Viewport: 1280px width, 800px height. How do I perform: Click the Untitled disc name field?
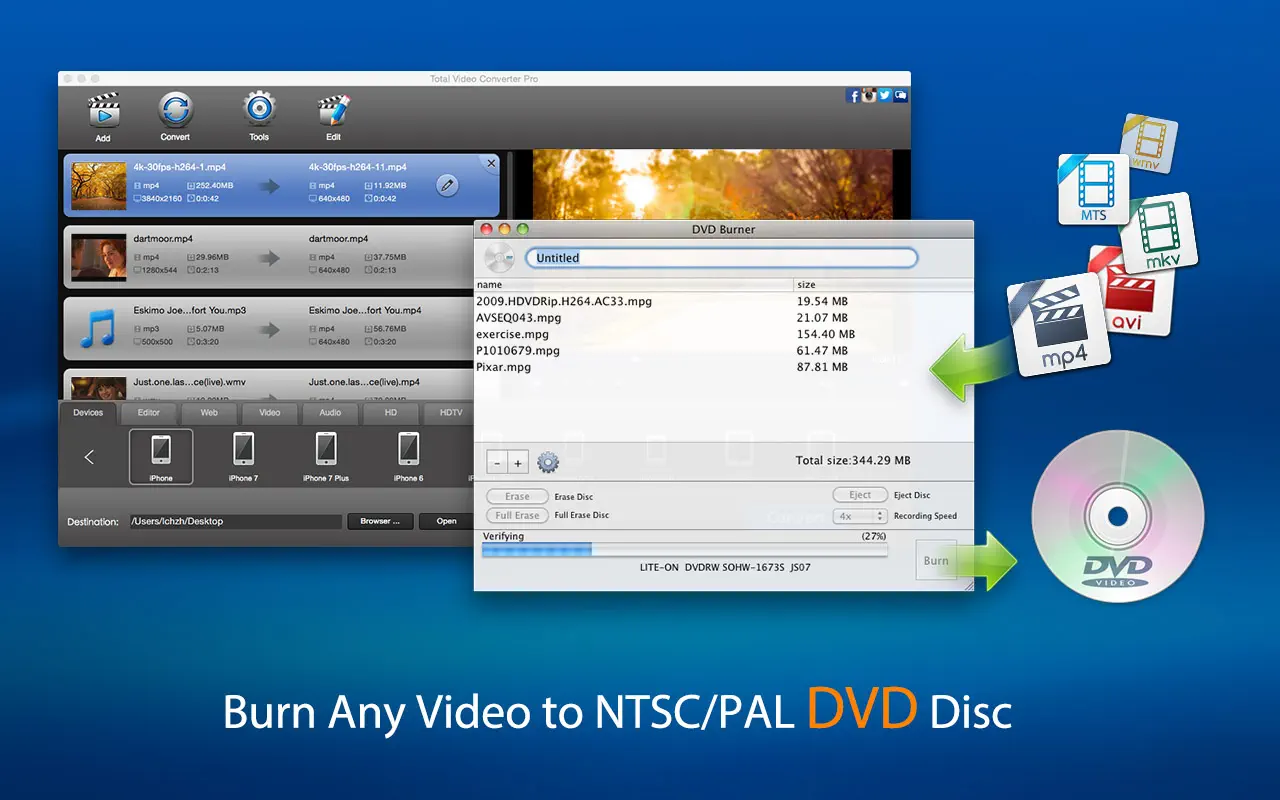(721, 258)
